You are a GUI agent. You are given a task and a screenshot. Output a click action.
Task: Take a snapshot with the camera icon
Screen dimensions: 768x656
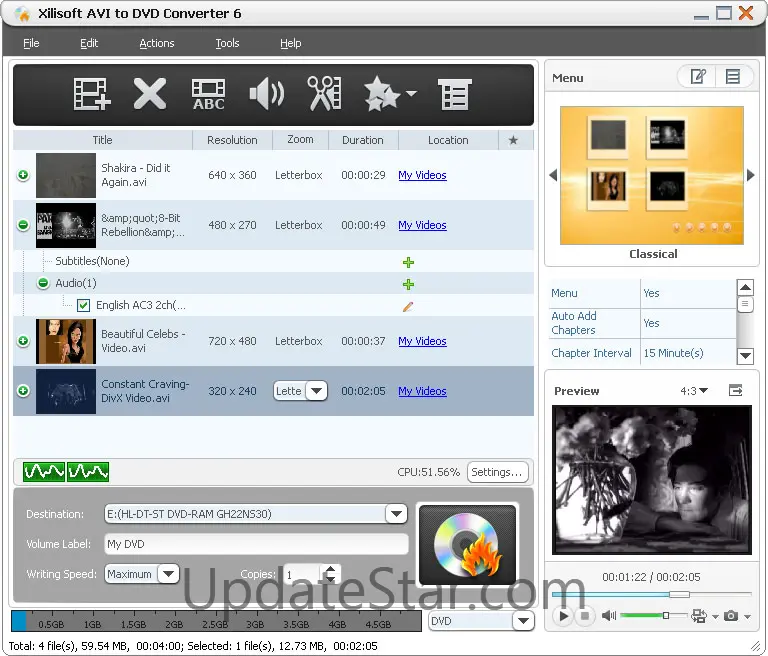click(731, 616)
